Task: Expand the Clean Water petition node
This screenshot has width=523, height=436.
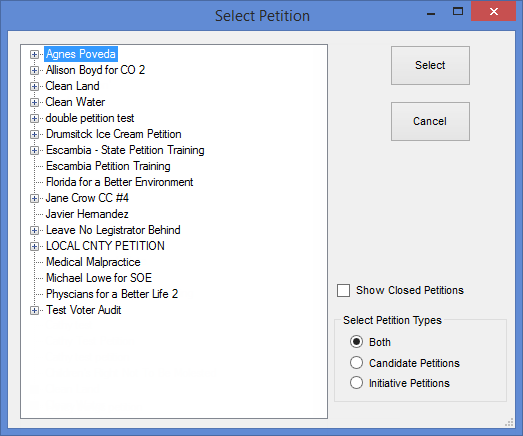Action: (x=34, y=102)
